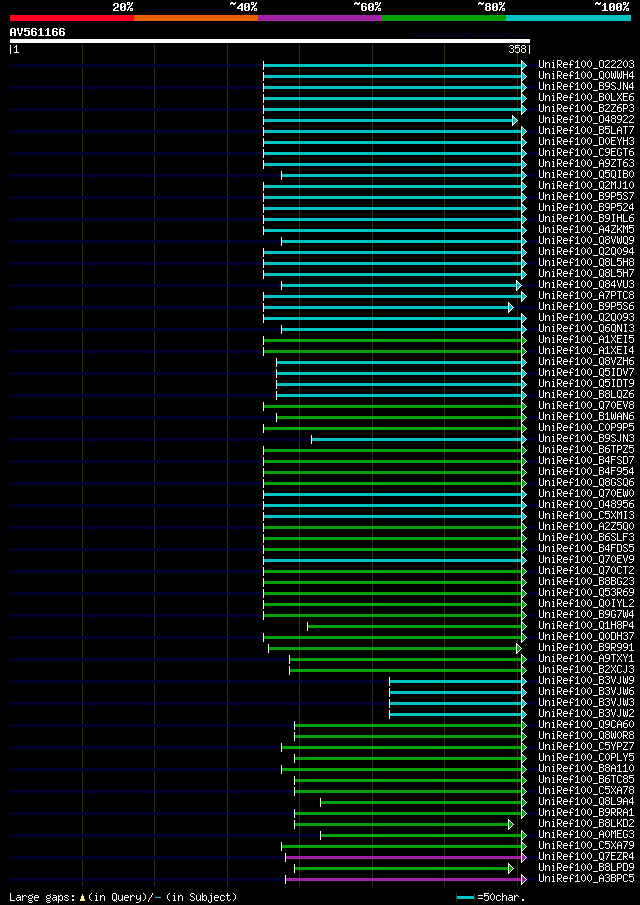Select the UniRef100_B8LKD2 label
This screenshot has width=640, height=905.
click(586, 824)
